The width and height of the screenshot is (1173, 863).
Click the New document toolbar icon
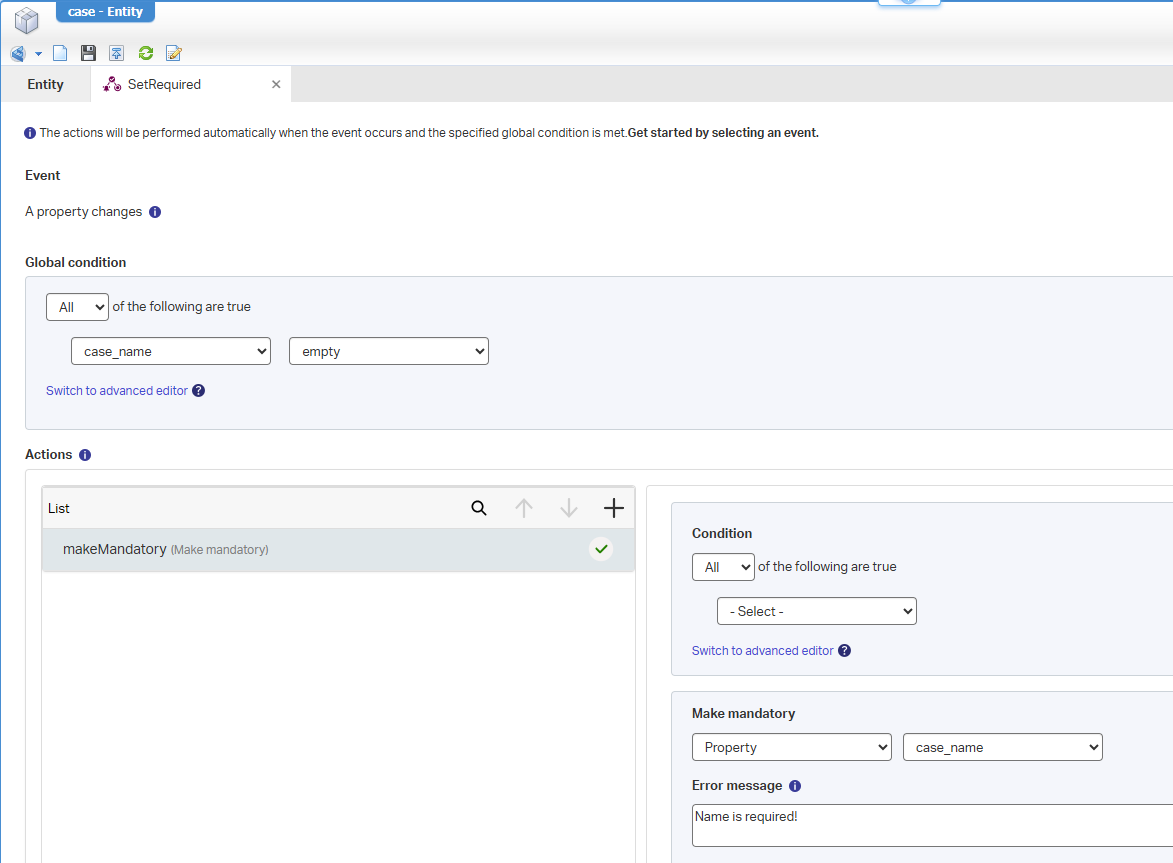coord(60,53)
